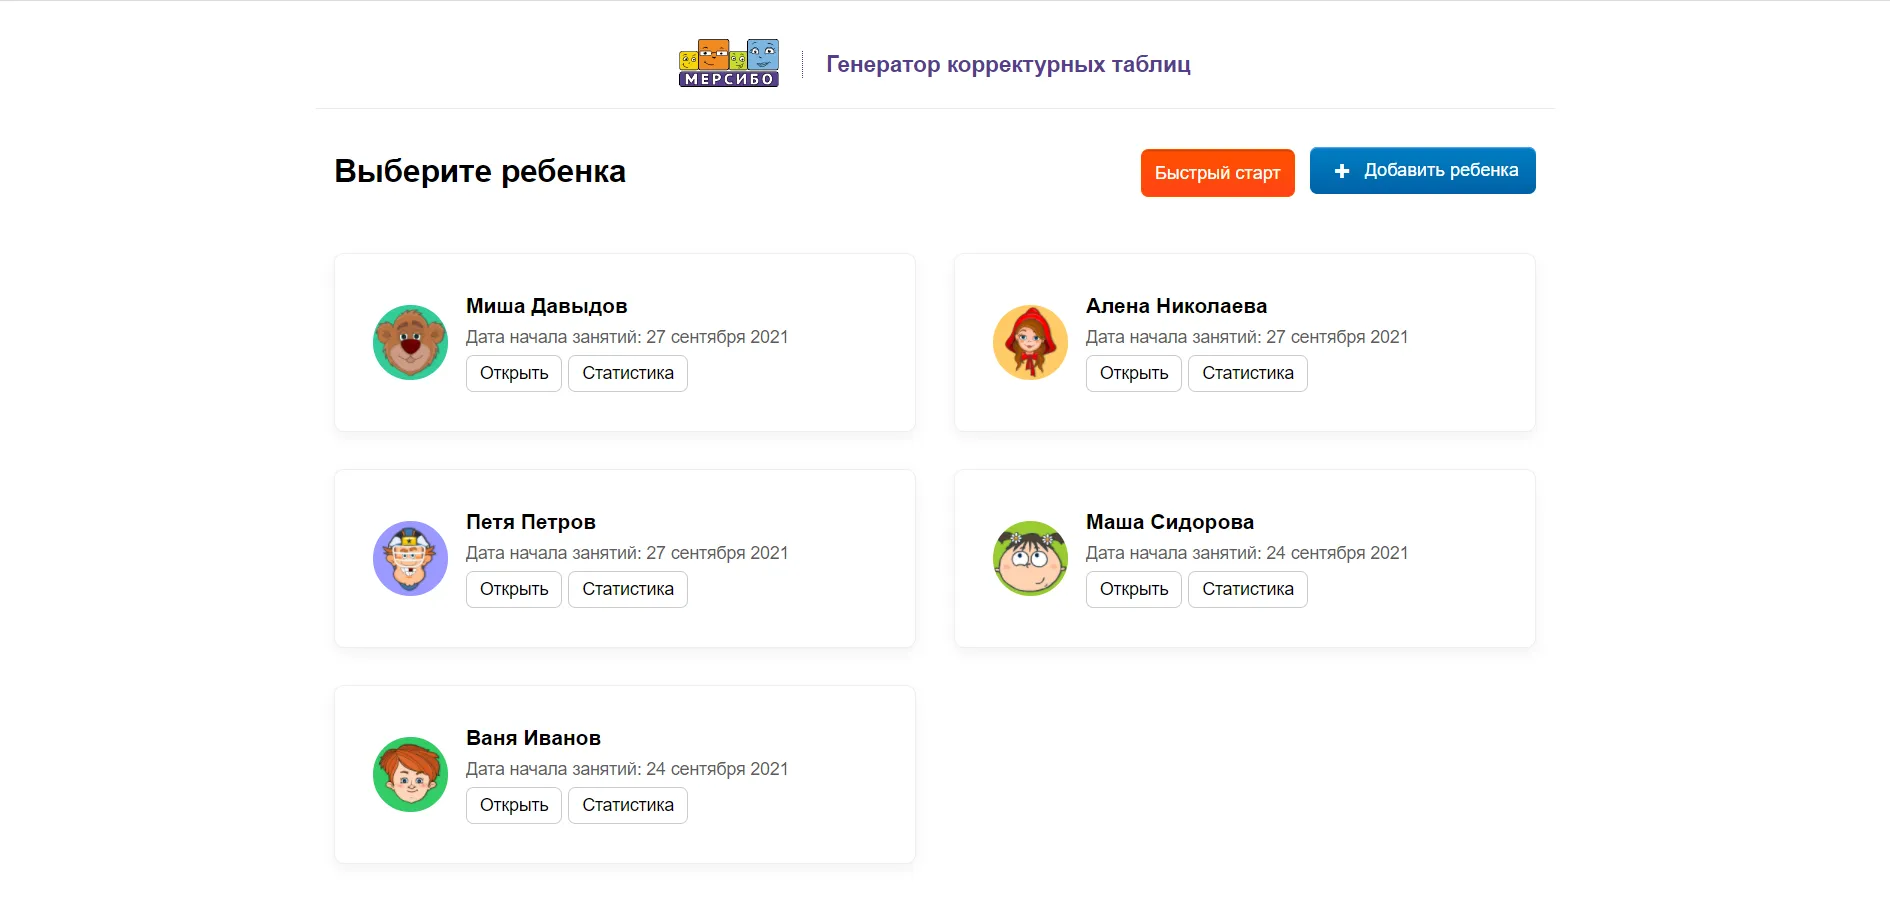Viewport: 1890px width, 902px height.
Task: Click Ваня Иванов's red-haired boy avatar
Action: pos(410,774)
